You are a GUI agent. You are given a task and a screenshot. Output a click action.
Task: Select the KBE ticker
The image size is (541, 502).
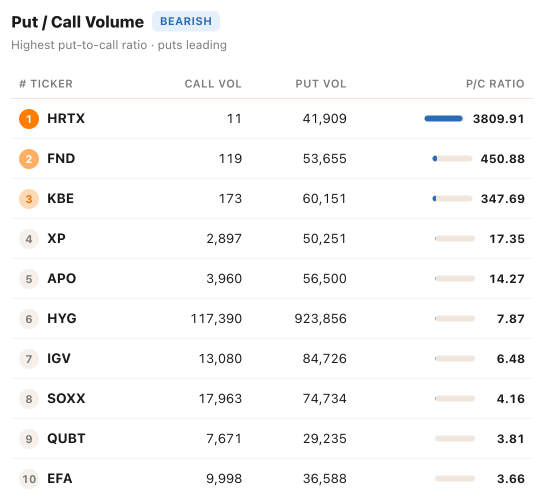pyautogui.click(x=60, y=198)
